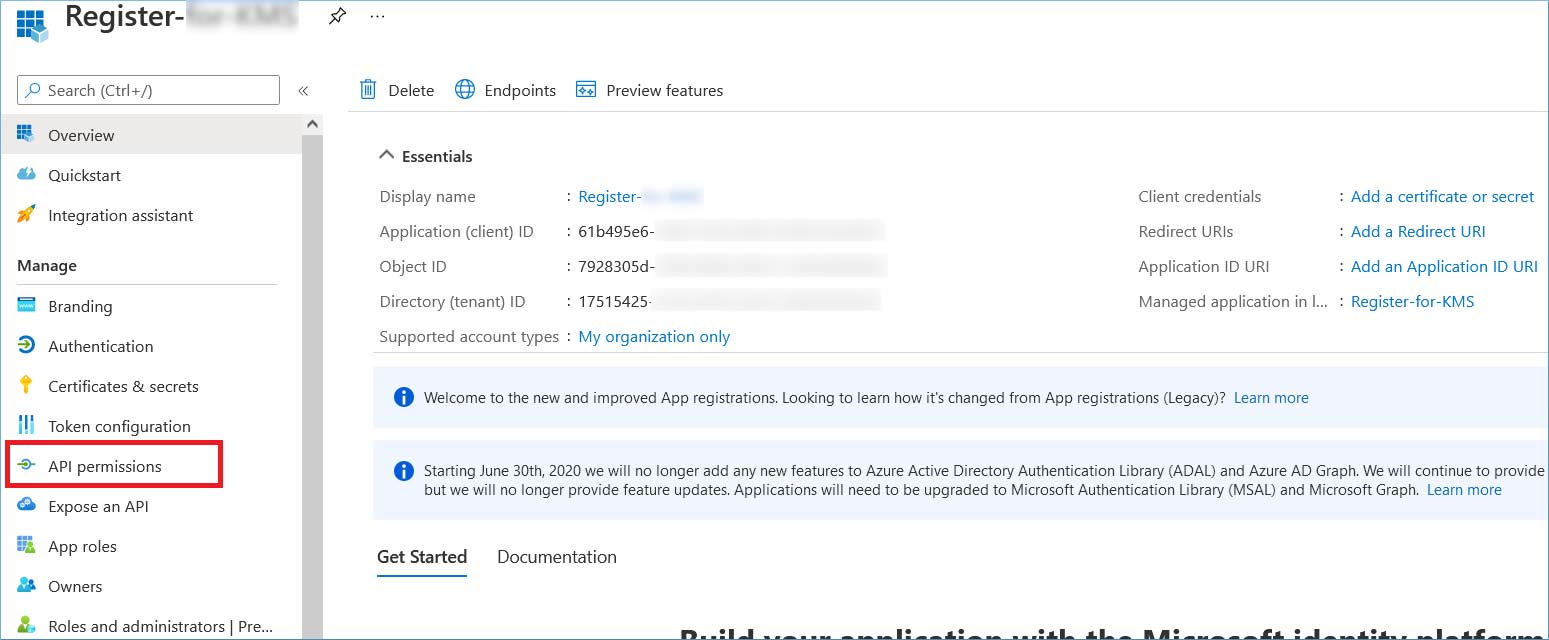
Task: Go to Integration assistant
Action: 121,215
